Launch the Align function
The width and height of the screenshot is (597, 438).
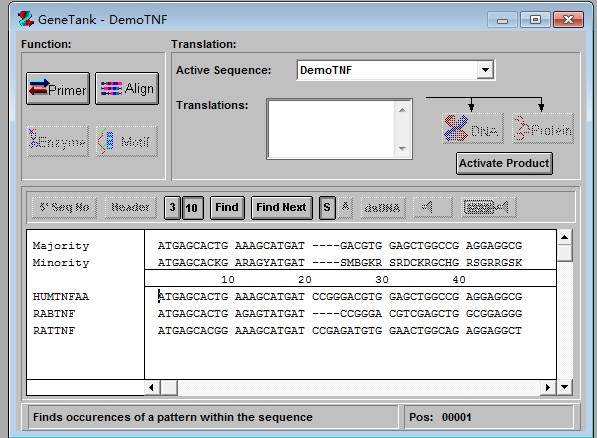[x=127, y=89]
